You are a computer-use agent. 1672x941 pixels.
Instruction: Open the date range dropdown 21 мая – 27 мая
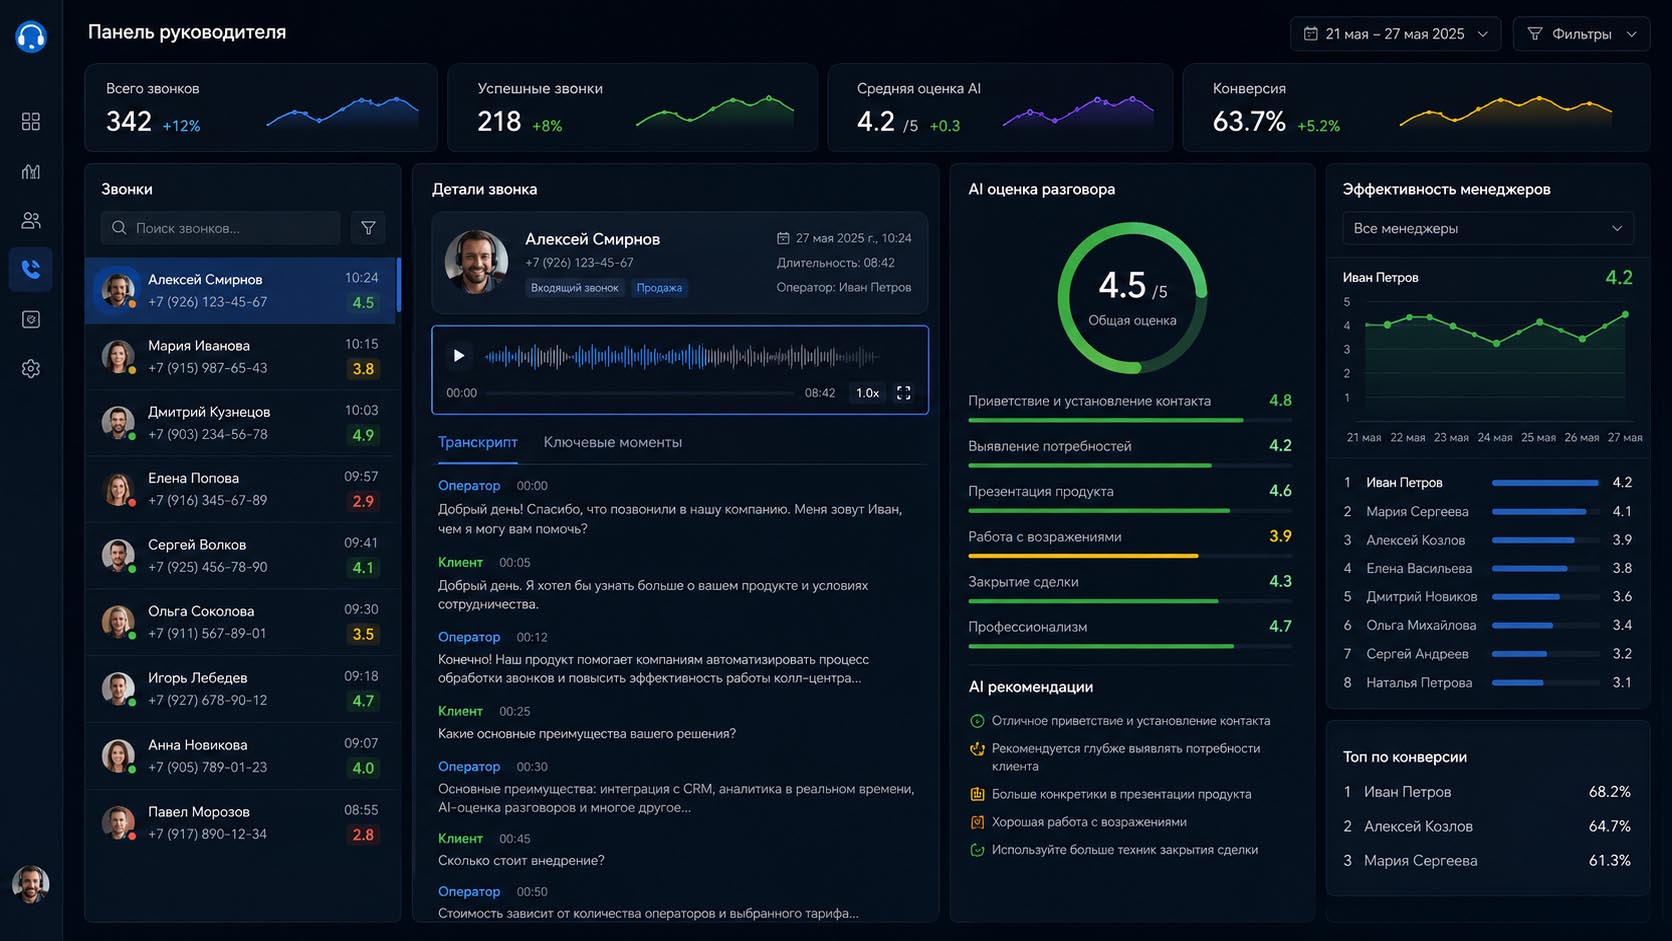(1395, 34)
